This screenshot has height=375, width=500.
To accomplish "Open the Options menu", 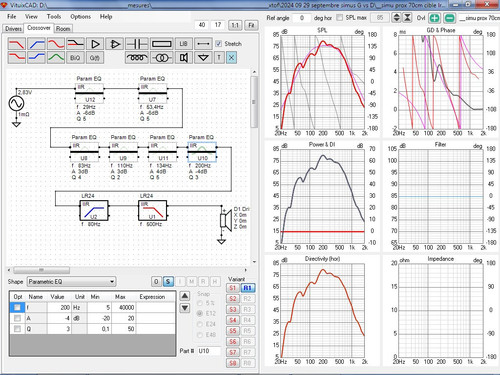I will pyautogui.click(x=80, y=16).
